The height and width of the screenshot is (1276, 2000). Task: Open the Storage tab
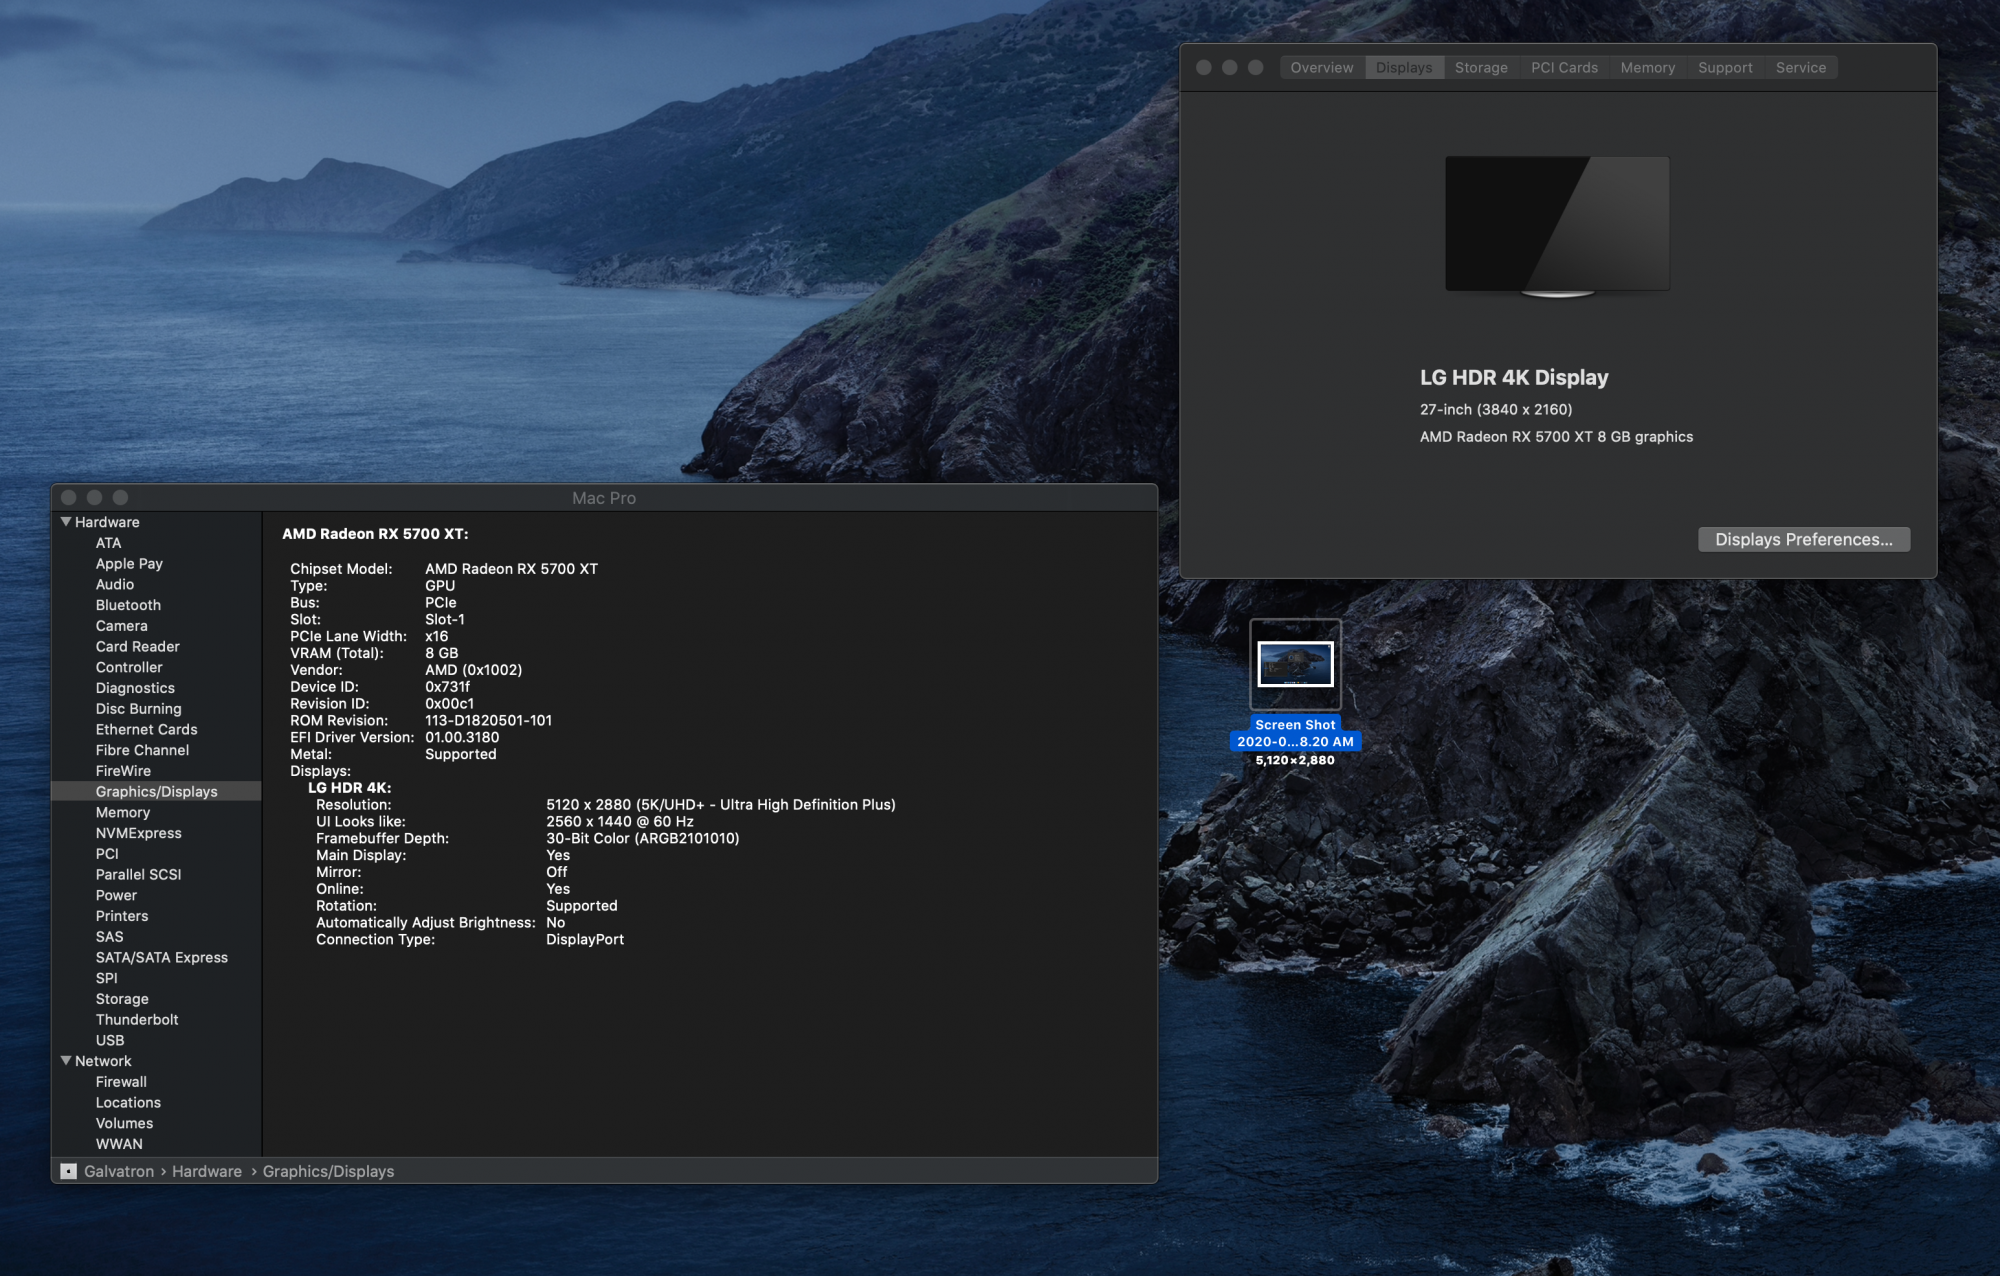[1480, 68]
